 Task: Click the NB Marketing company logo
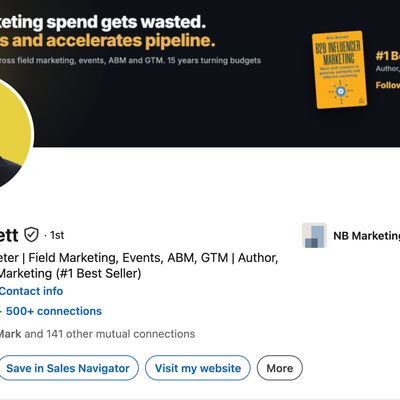coord(314,236)
